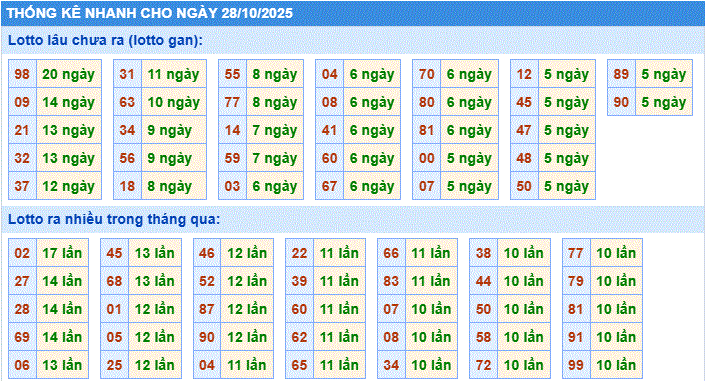Select '12 lần' beside number 52
This screenshot has width=705, height=381.
coord(247,281)
